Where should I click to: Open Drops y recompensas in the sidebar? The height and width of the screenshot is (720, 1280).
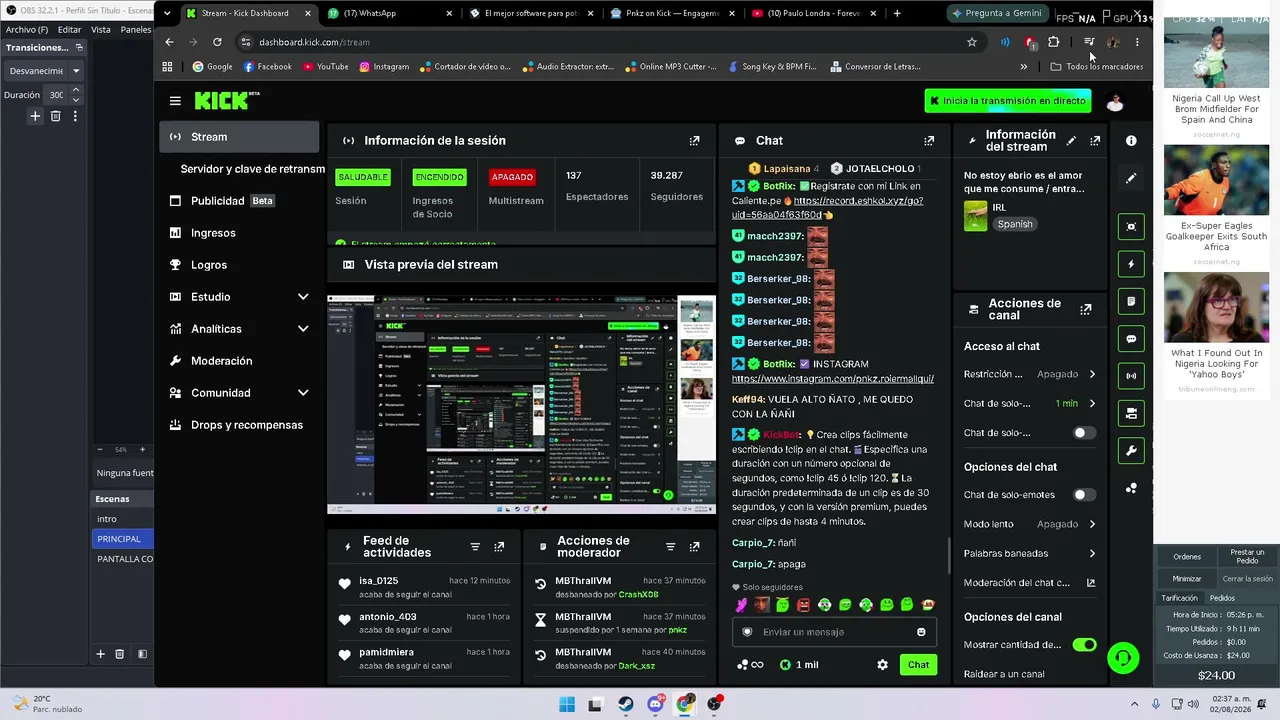[240, 425]
